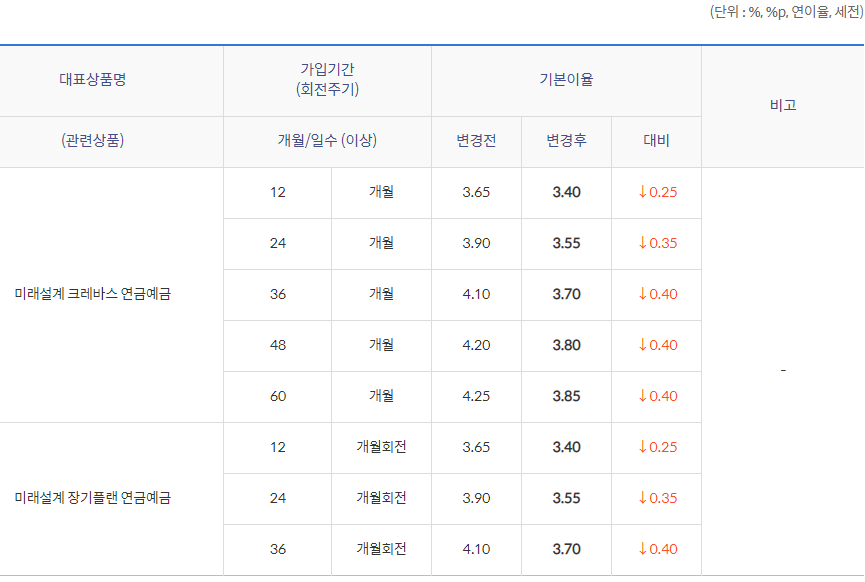Click the 개월/일수 (이상) header
865x582 pixels.
tap(325, 141)
